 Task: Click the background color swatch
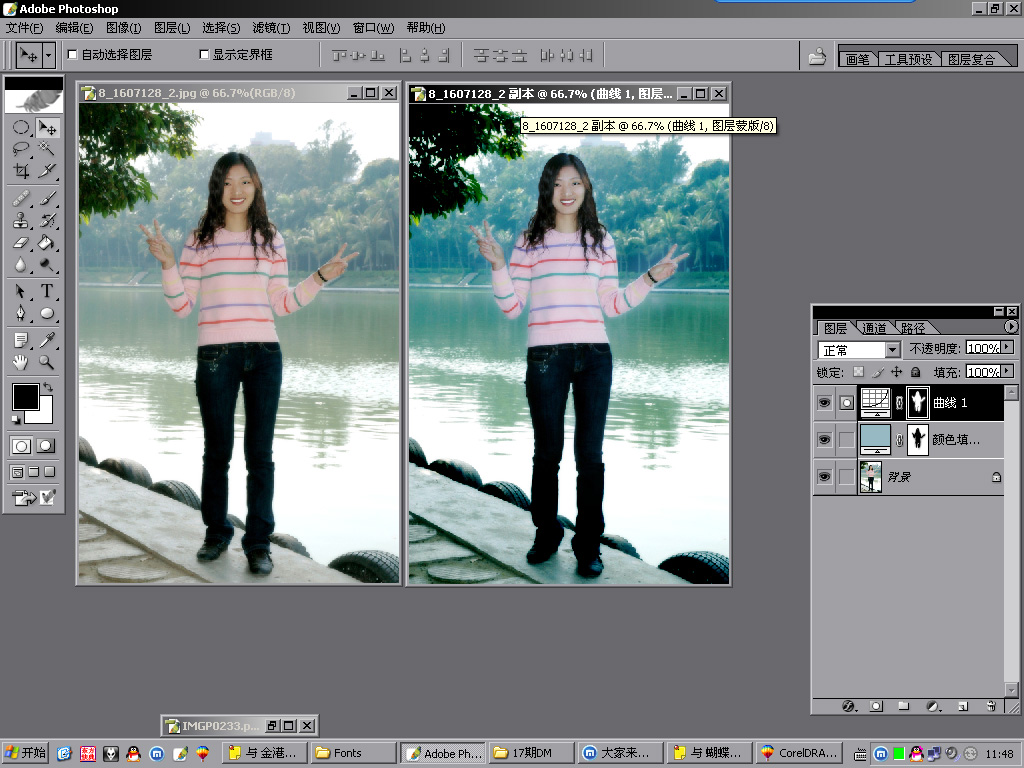(45, 415)
